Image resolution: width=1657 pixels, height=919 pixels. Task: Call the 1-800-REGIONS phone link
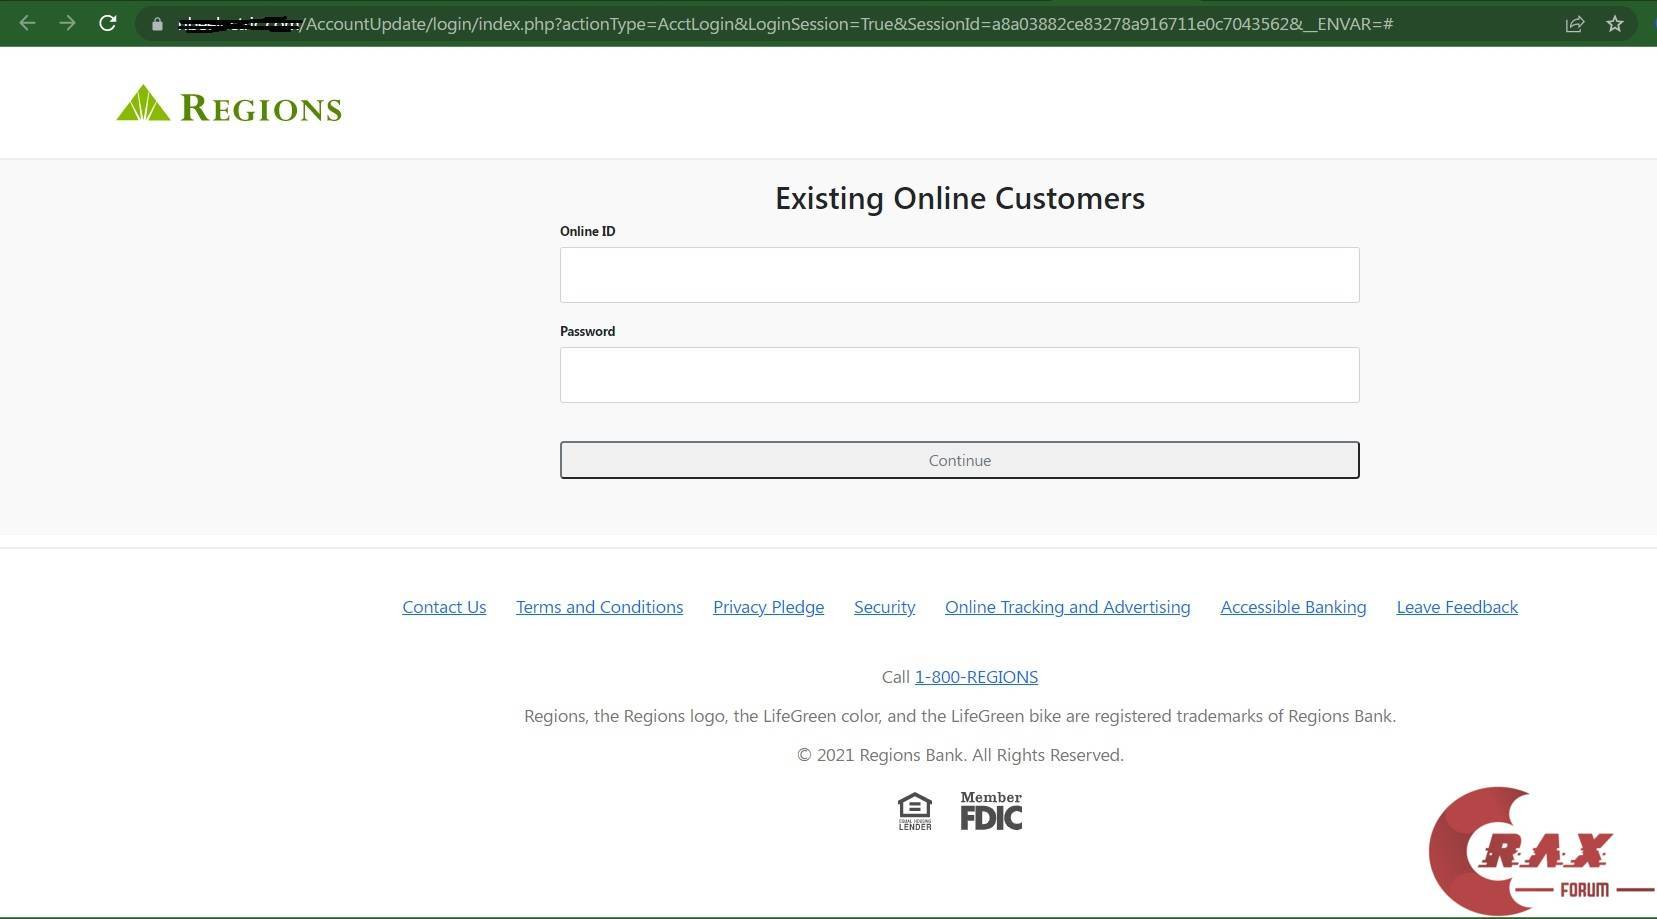click(976, 677)
